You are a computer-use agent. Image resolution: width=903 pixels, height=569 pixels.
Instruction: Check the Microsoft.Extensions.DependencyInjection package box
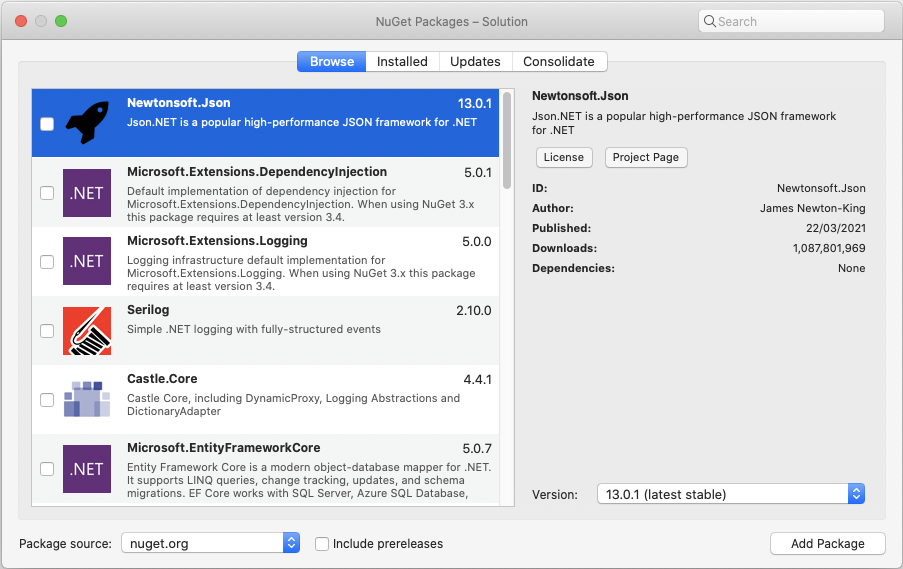pyautogui.click(x=47, y=193)
